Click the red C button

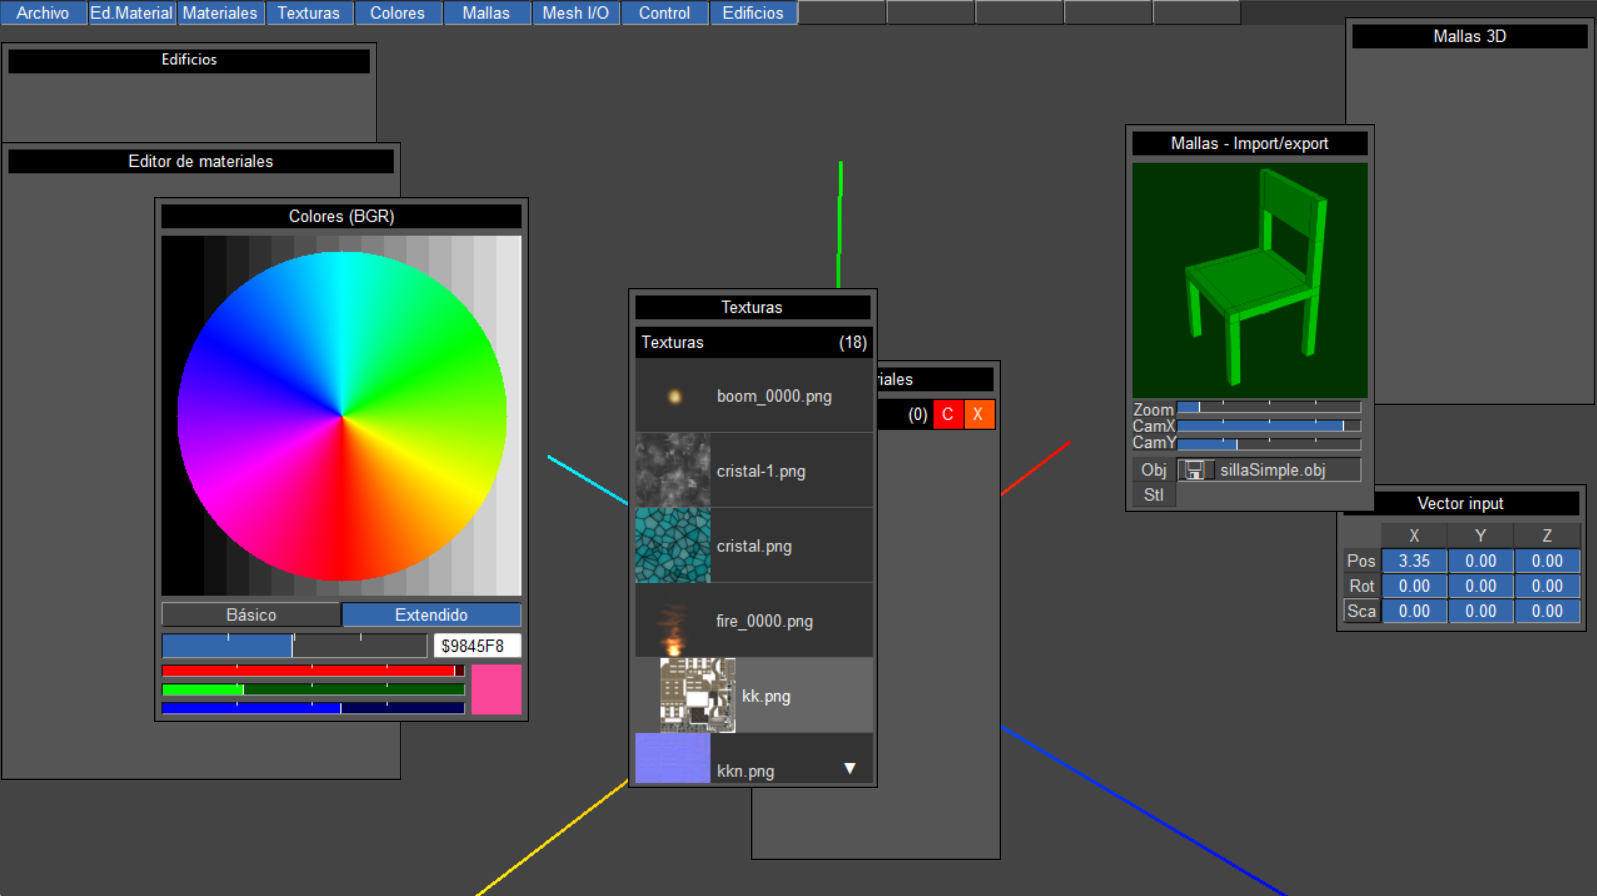947,414
